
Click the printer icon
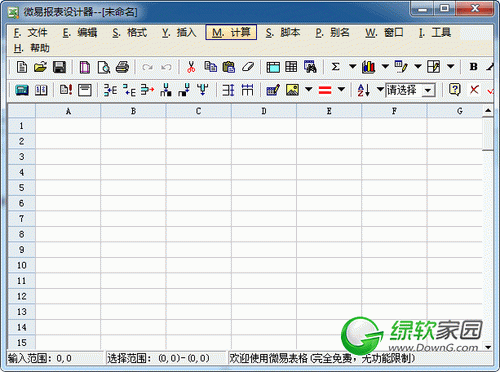coord(122,67)
